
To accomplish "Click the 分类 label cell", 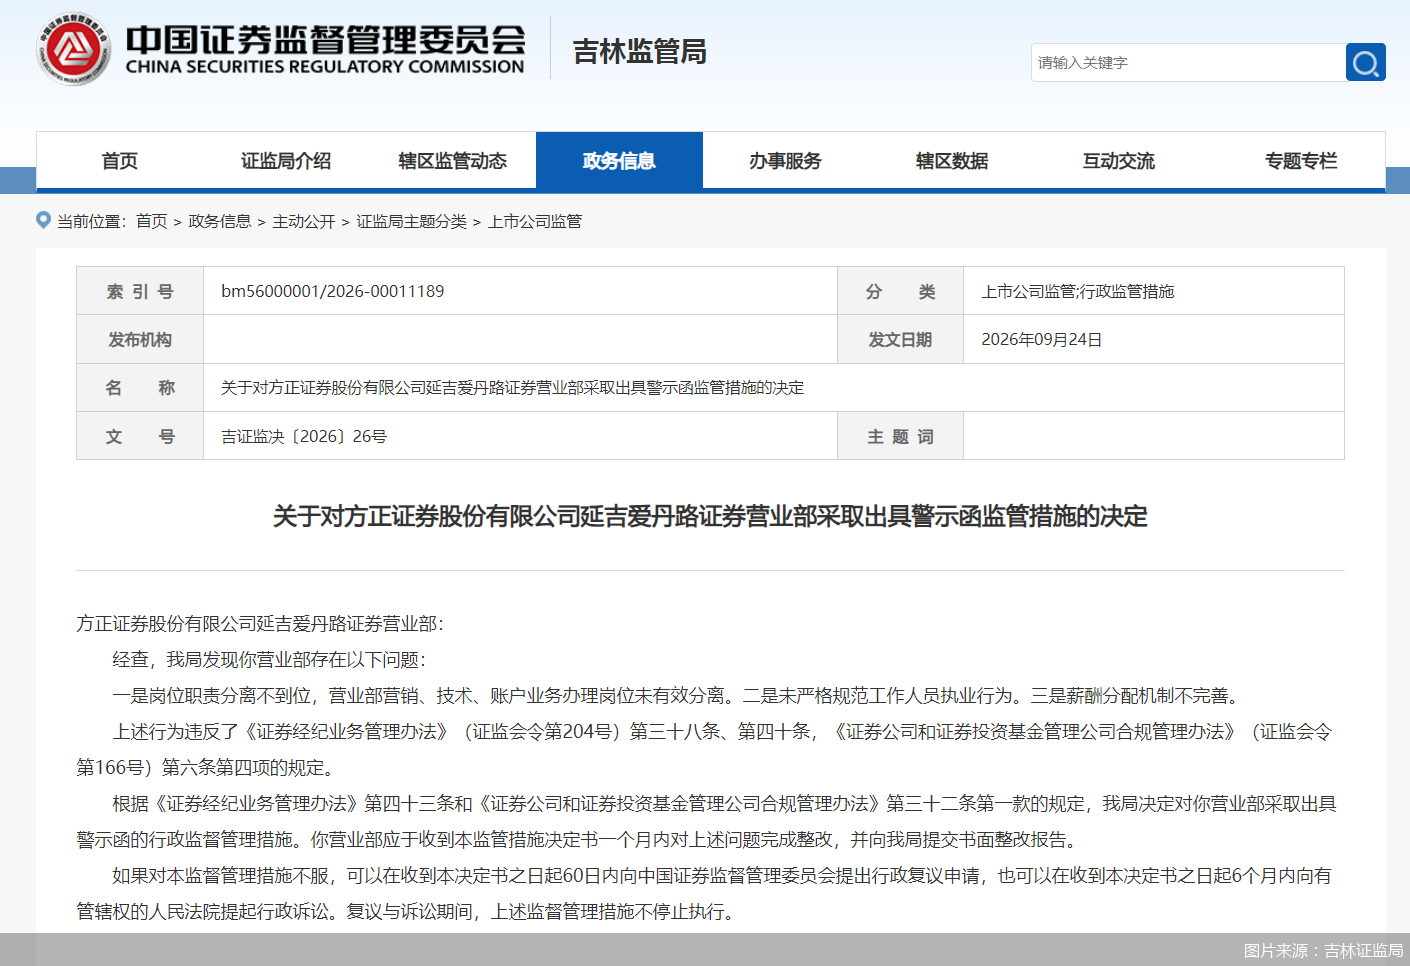I will (900, 291).
